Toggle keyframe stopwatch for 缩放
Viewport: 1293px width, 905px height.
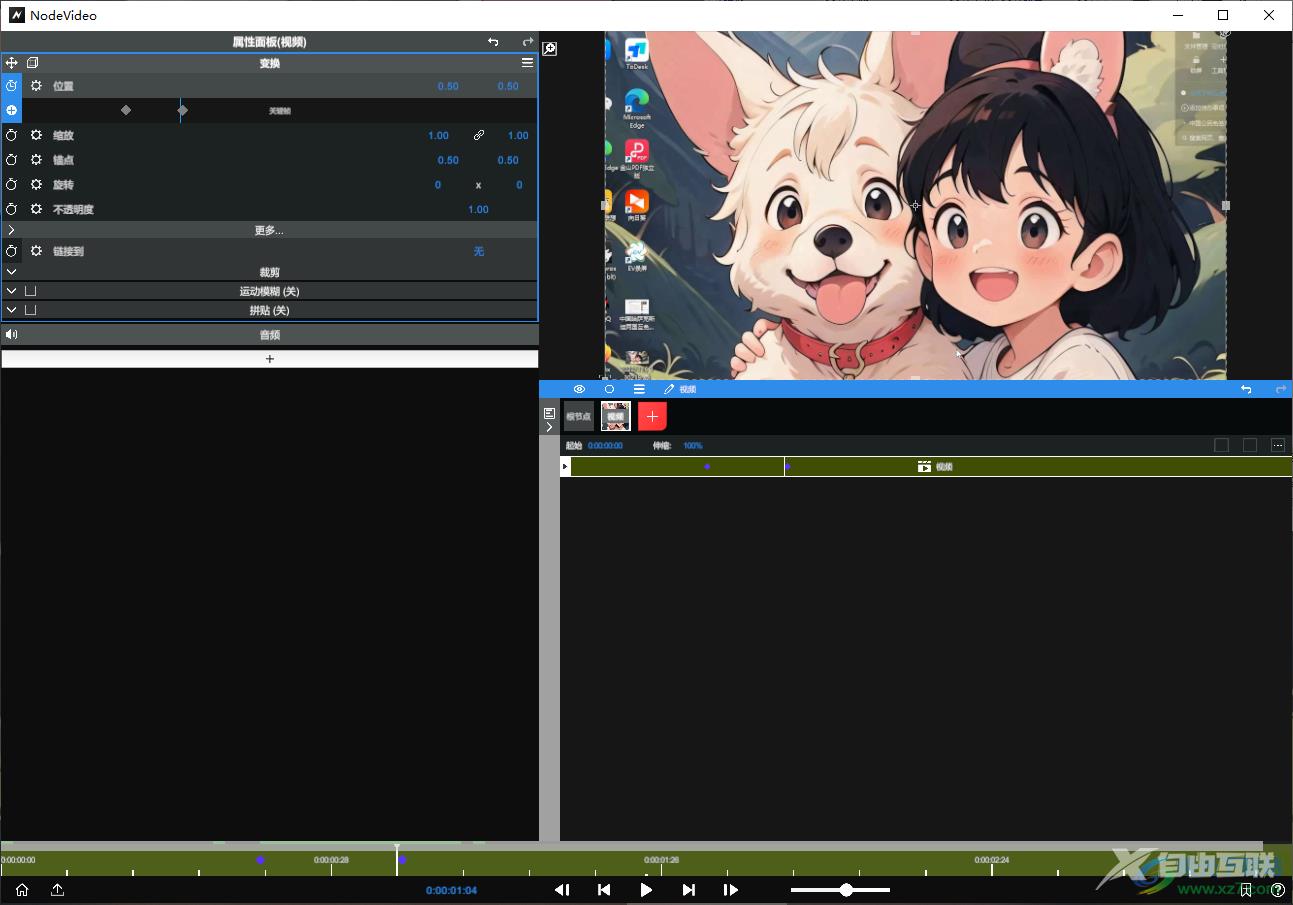click(x=11, y=135)
